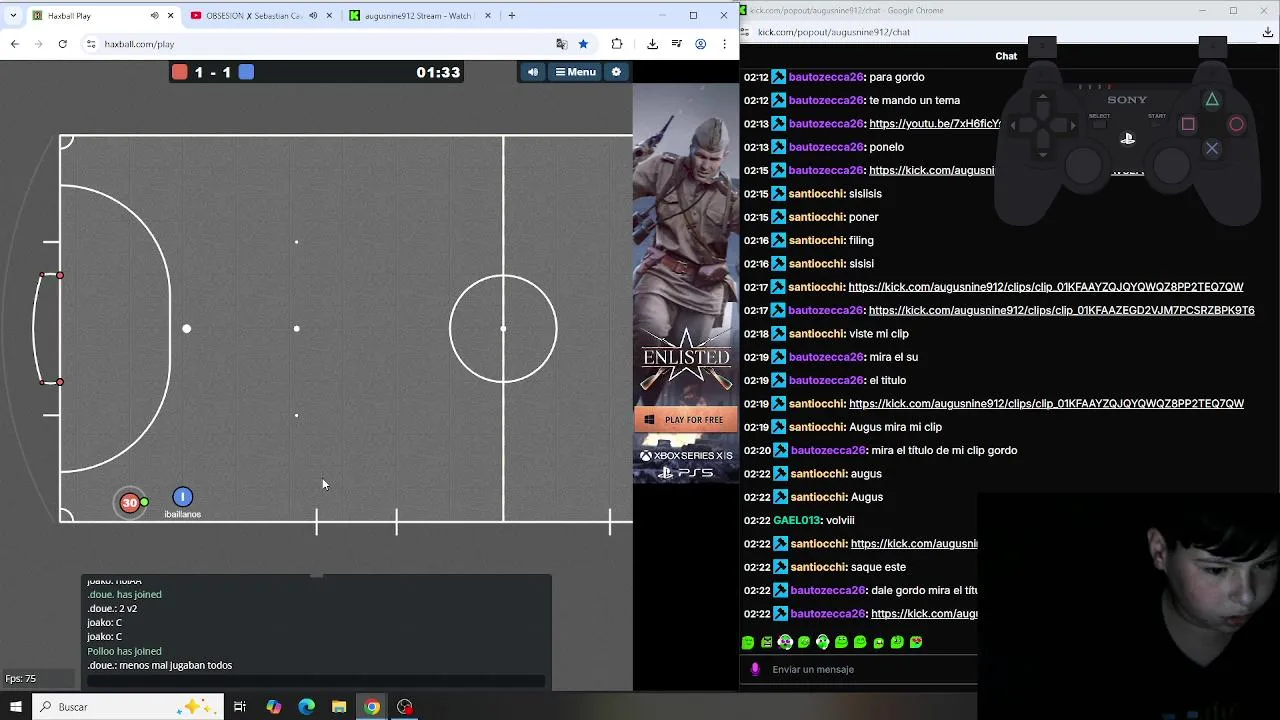Click the Chat header in Kick popout
Image resolution: width=1280 pixels, height=720 pixels.
point(1006,56)
